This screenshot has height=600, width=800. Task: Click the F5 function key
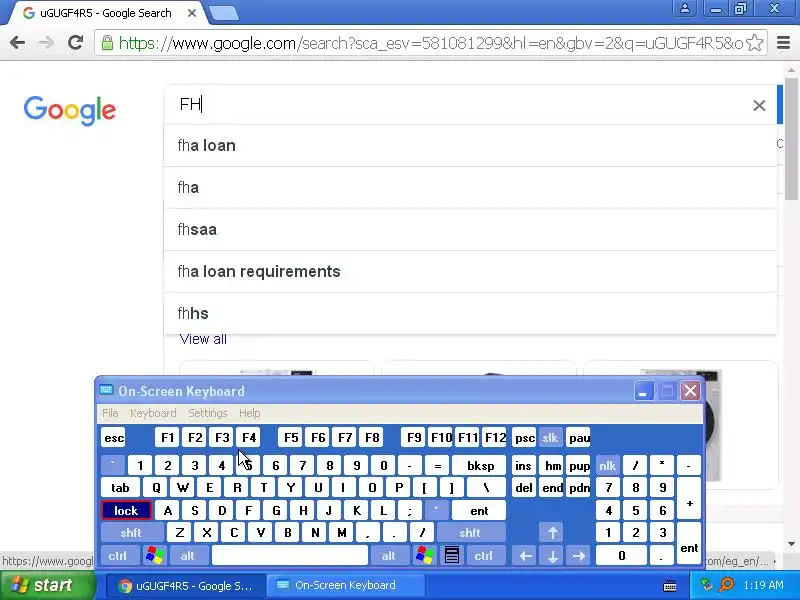click(291, 438)
